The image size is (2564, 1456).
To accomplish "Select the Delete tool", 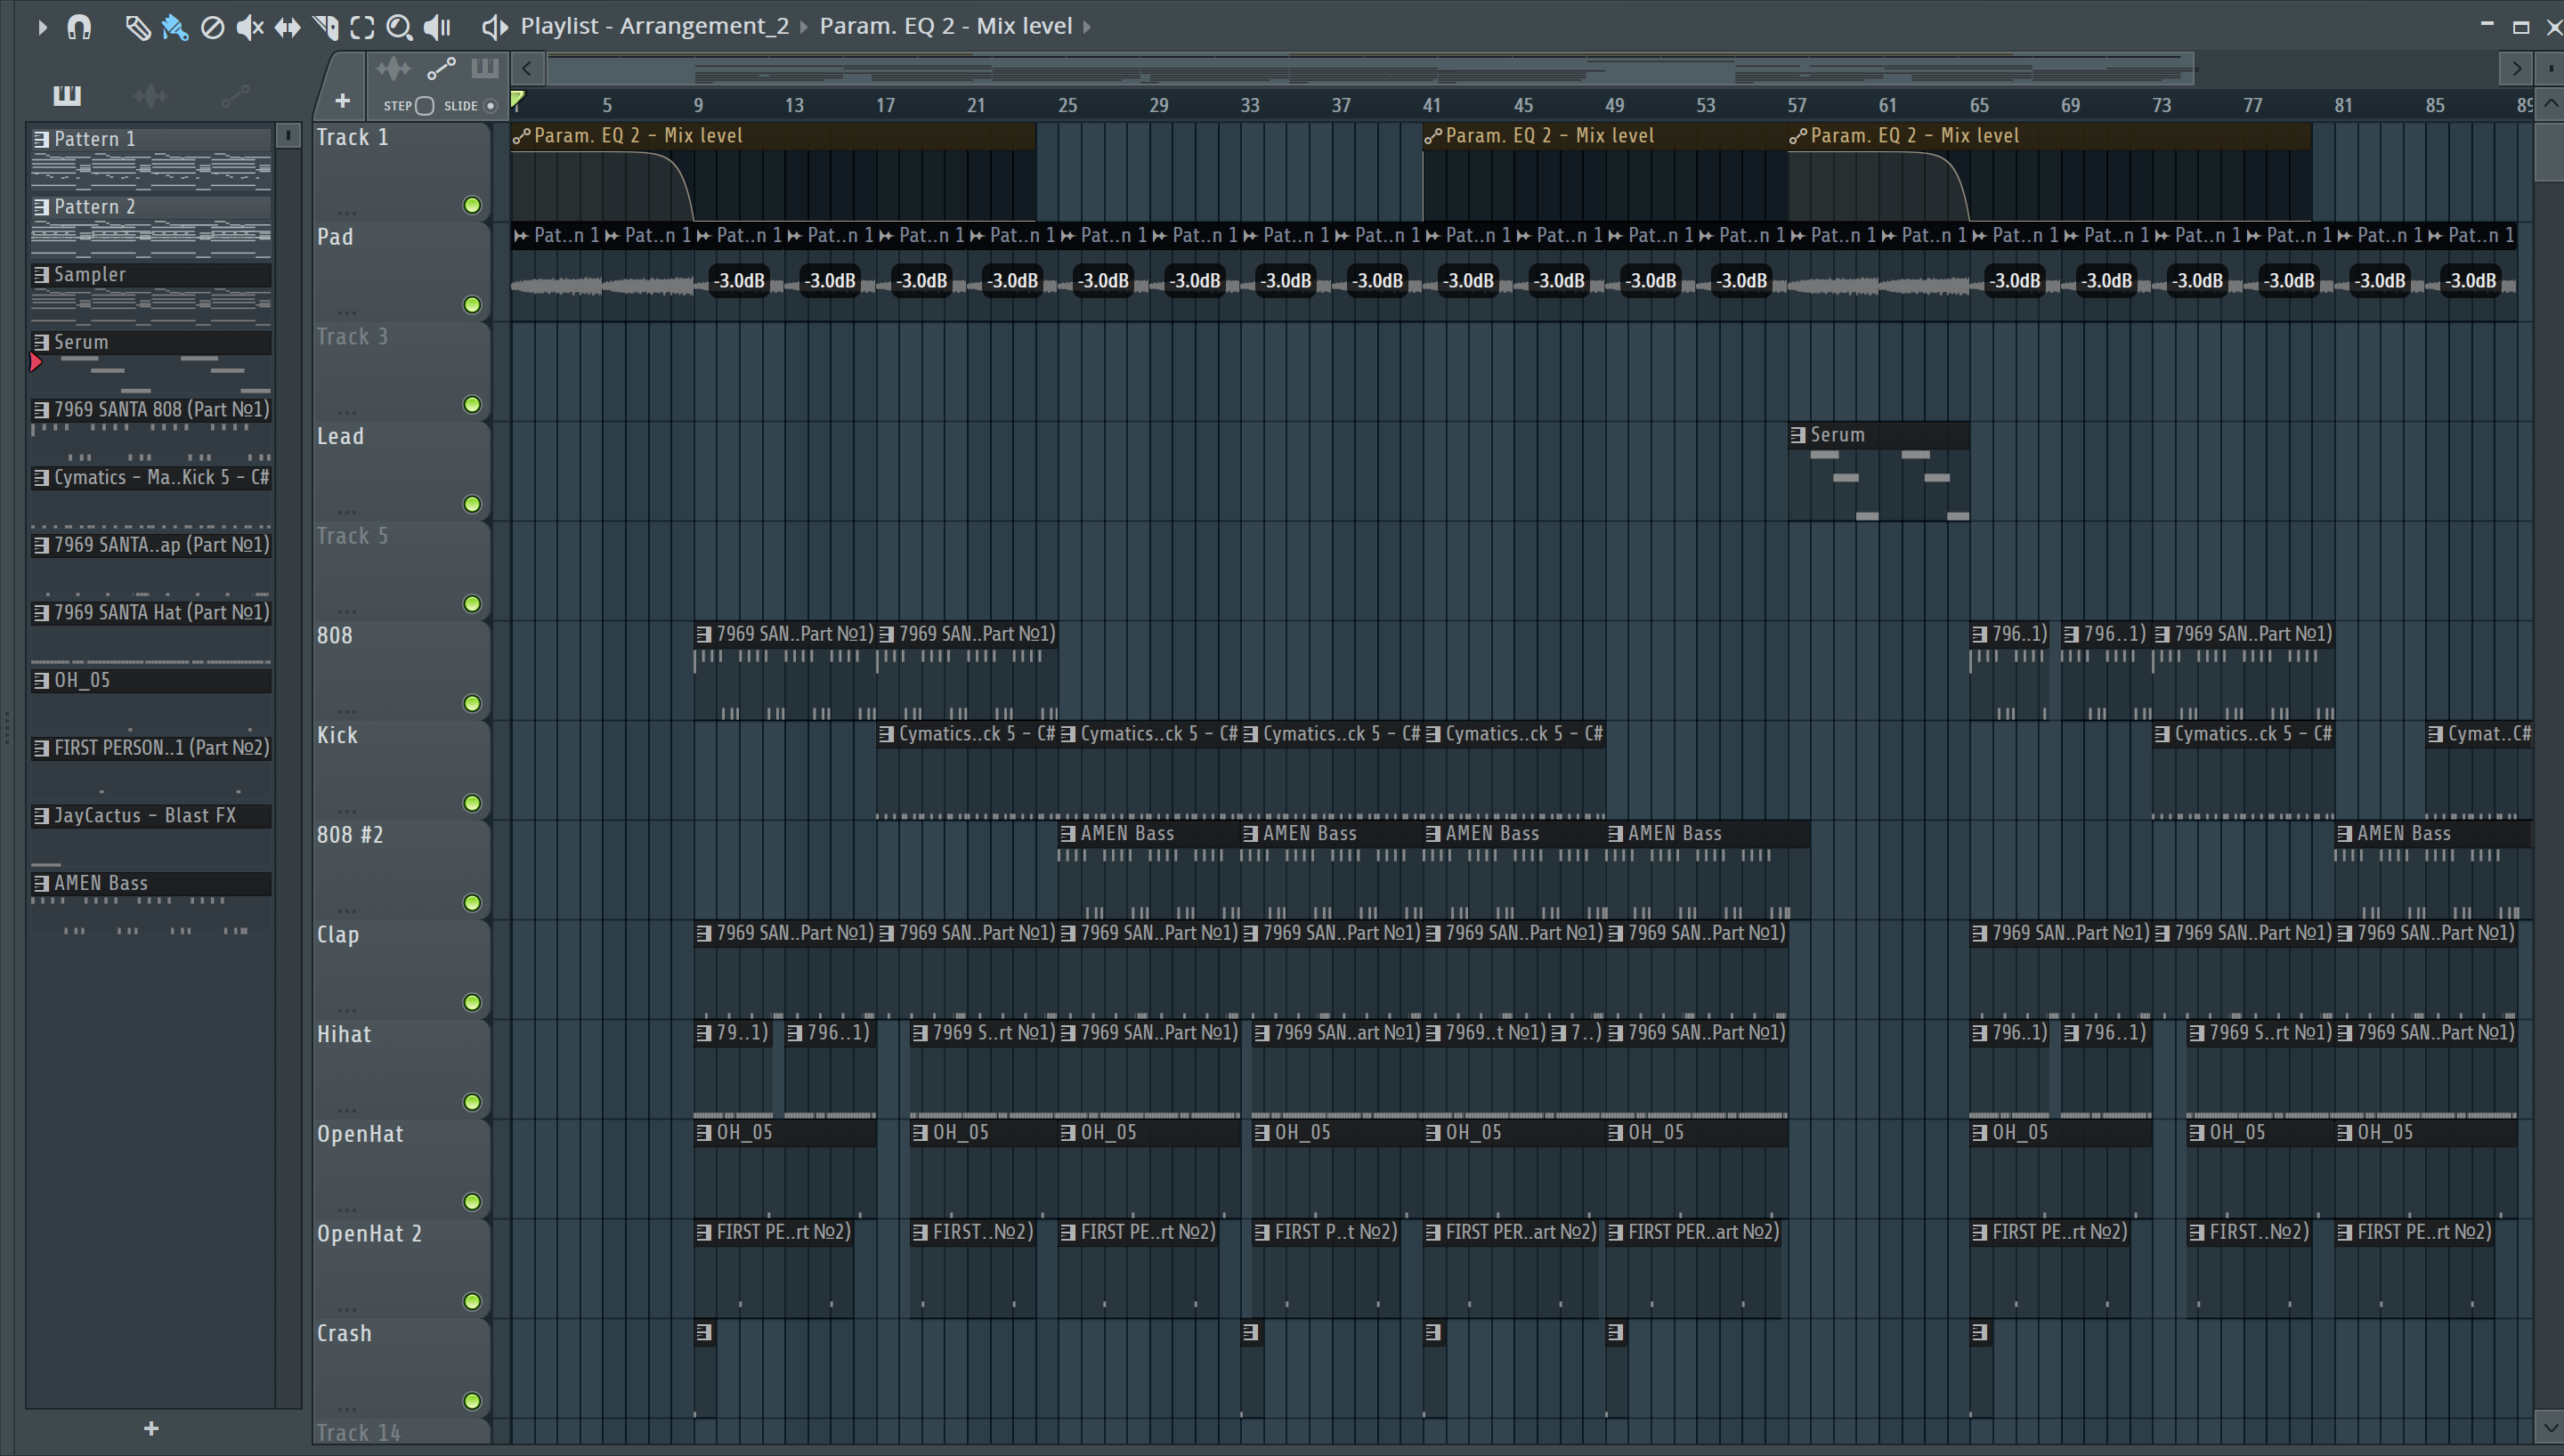I will [212, 27].
